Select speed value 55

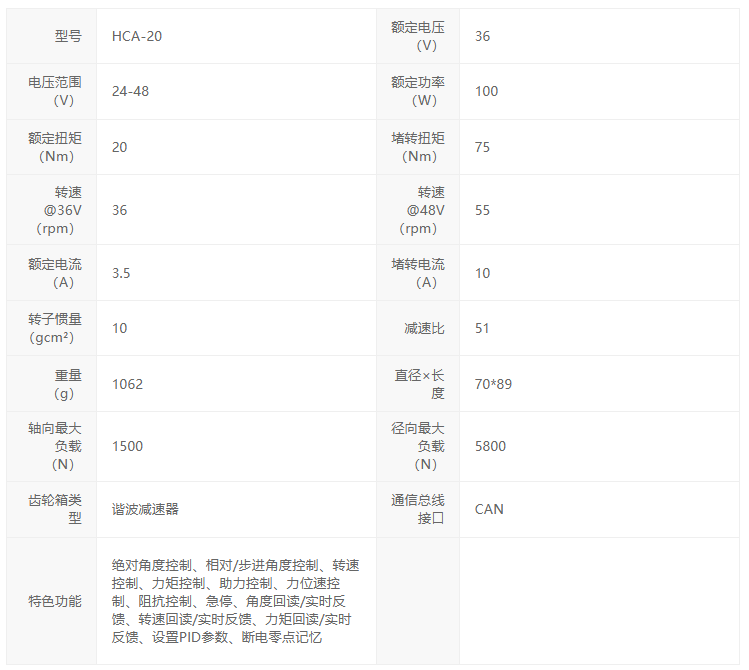tap(482, 210)
